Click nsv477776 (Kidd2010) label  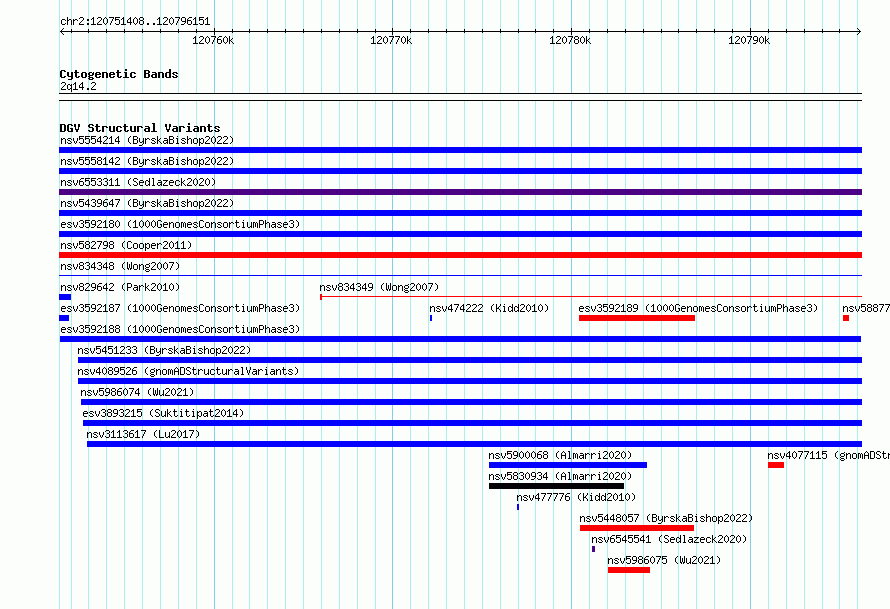(x=576, y=497)
